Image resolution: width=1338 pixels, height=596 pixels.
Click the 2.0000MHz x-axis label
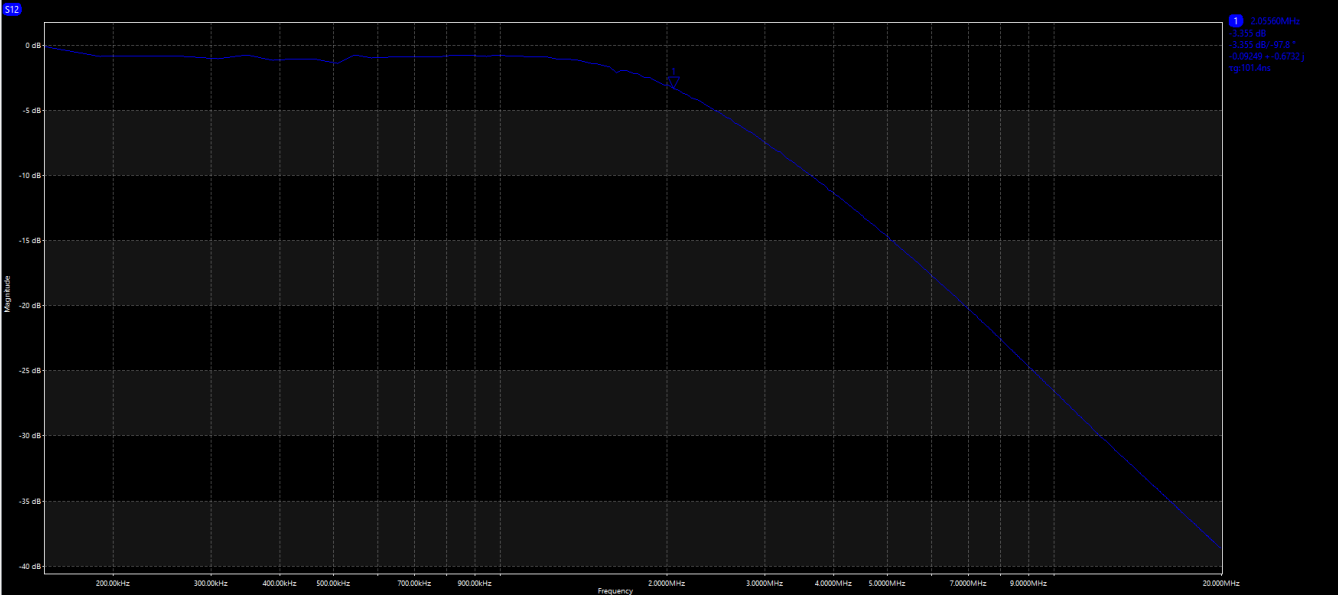(667, 583)
